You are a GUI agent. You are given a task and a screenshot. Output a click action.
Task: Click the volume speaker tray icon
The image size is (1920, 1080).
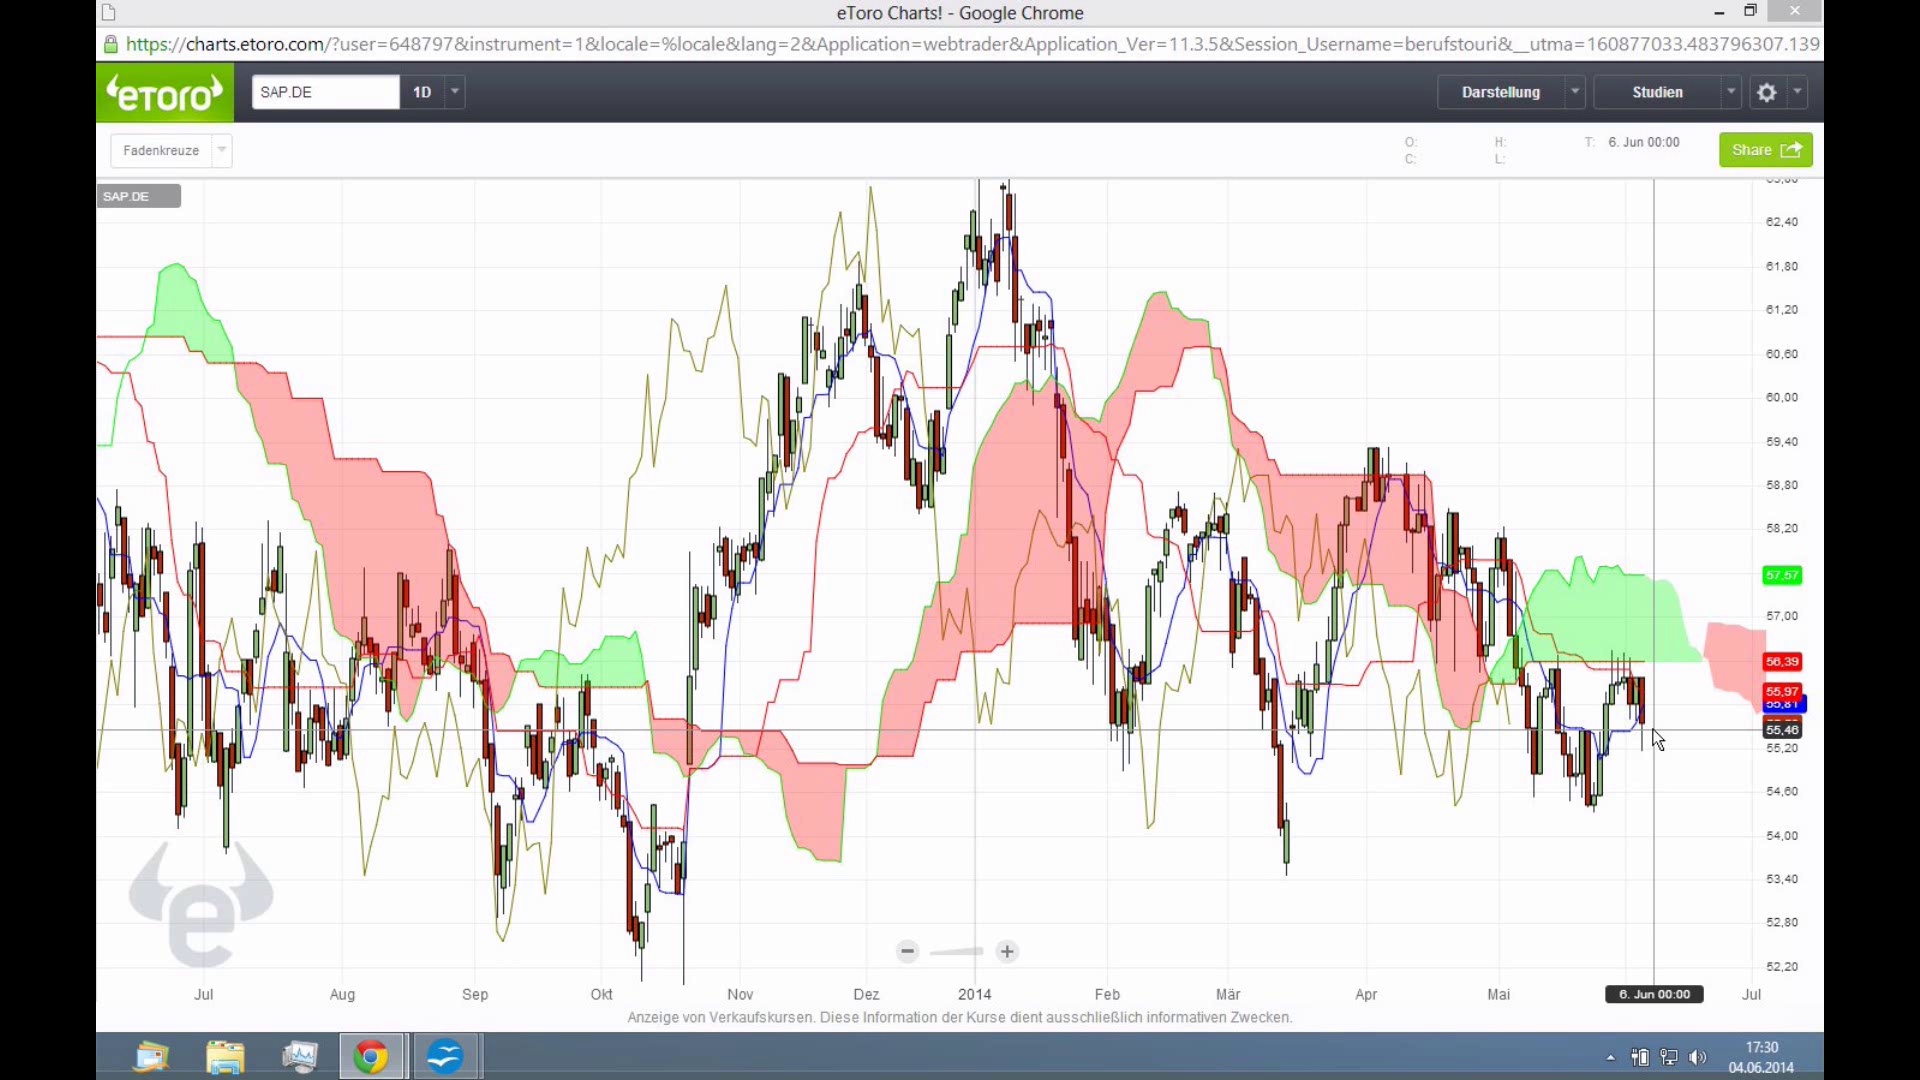tap(1697, 1057)
